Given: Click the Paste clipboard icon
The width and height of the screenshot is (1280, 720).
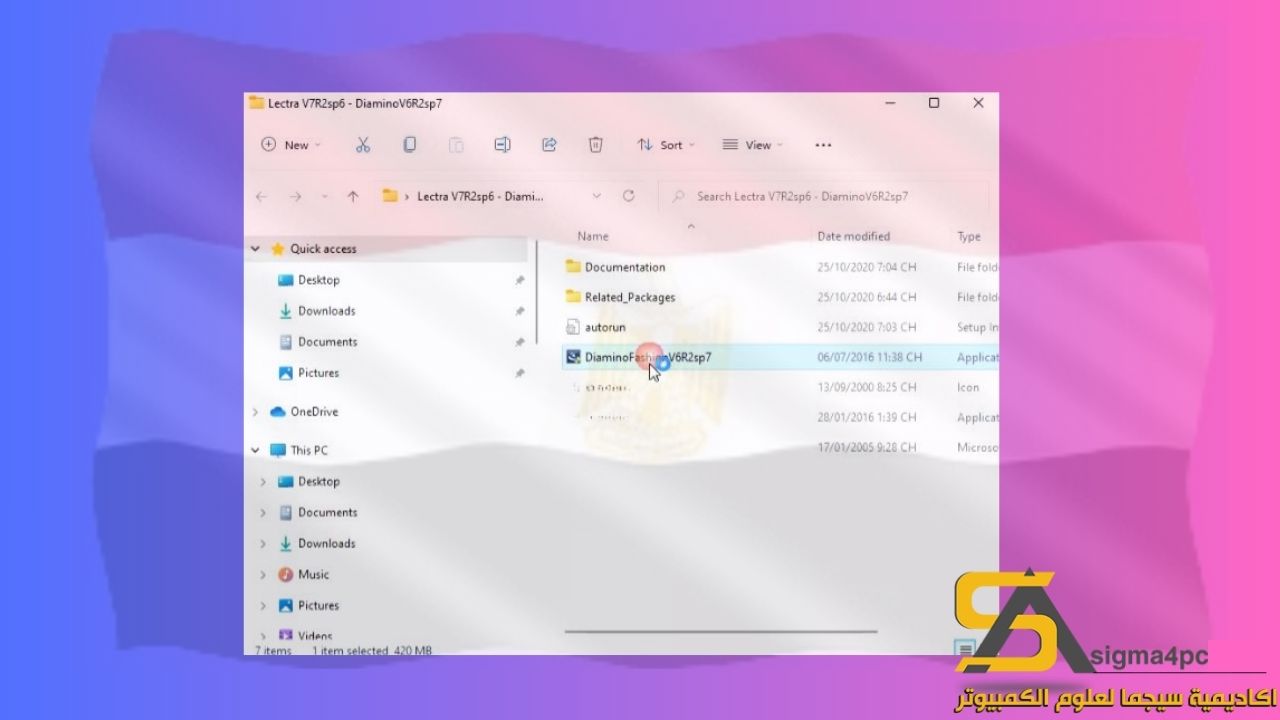Looking at the screenshot, I should click(x=456, y=145).
